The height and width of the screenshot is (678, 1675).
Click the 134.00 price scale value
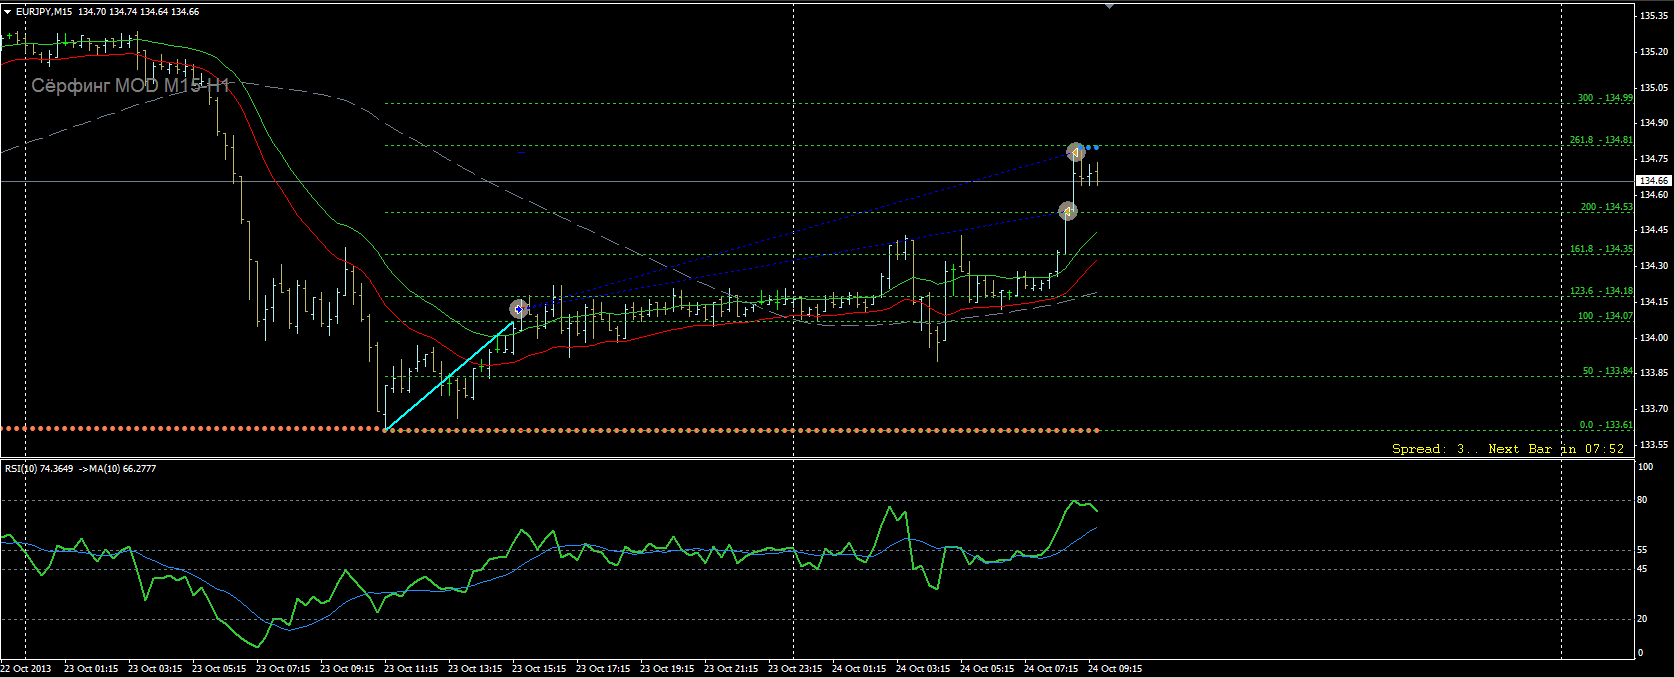(x=1653, y=338)
